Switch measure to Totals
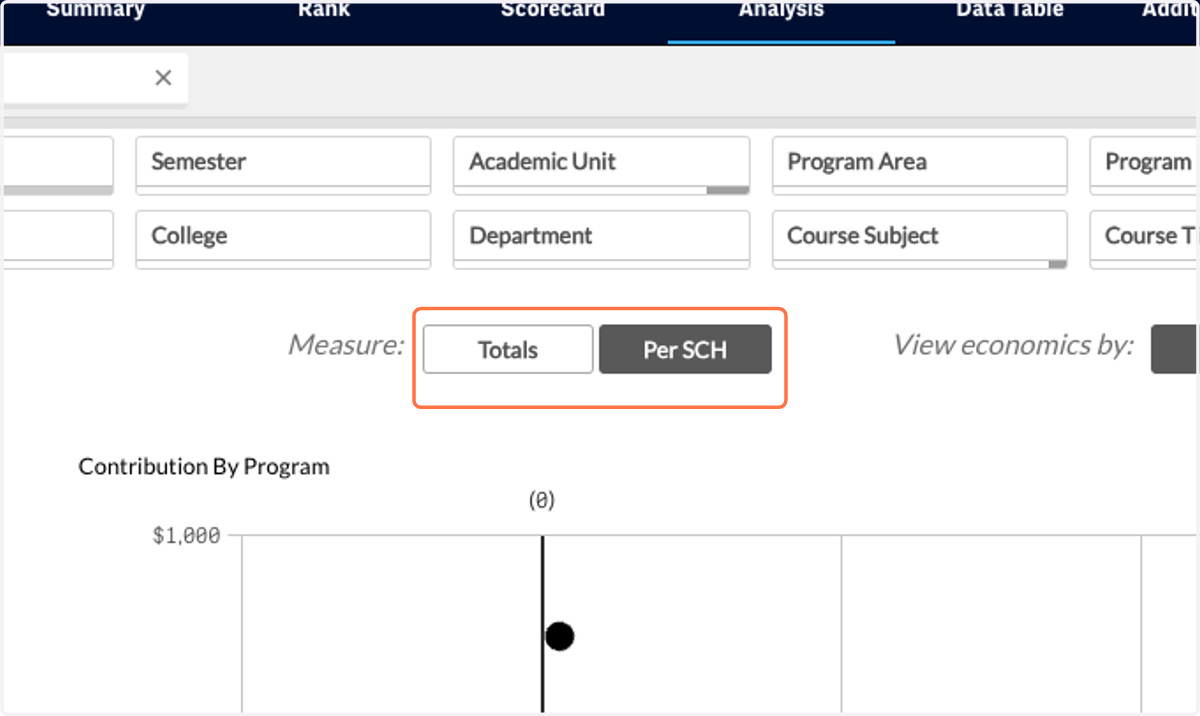Screen dimensions: 1200x716 tap(508, 350)
